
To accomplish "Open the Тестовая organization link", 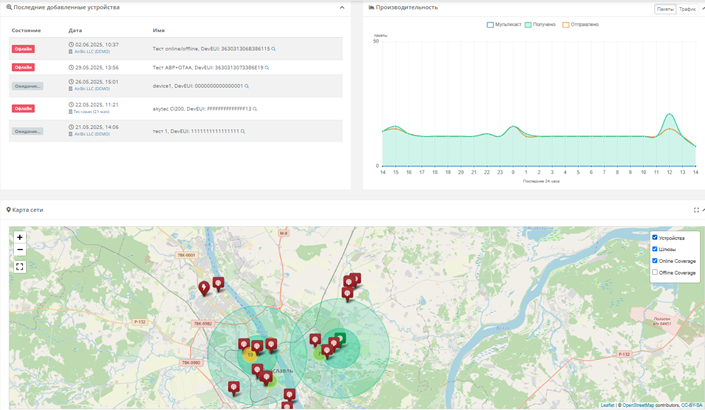I will coord(90,112).
